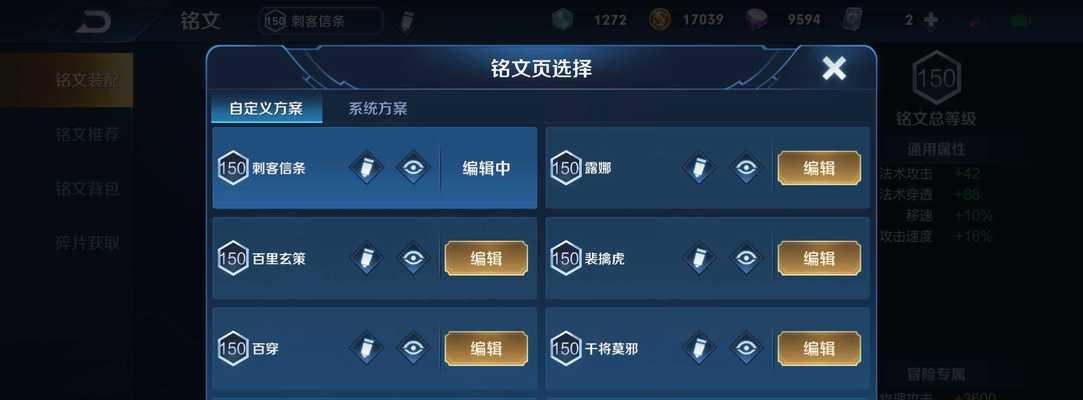Switch to the 系统方案 tab

click(377, 108)
